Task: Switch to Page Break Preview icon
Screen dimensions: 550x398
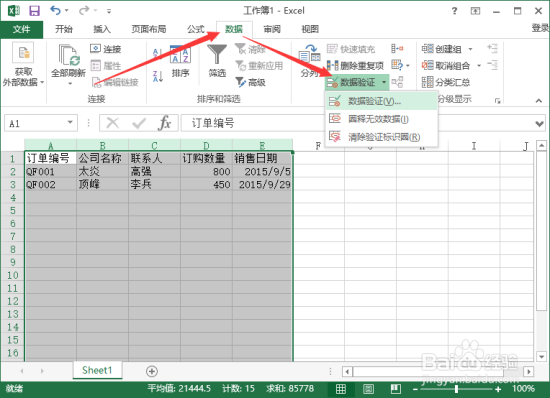Action: click(x=396, y=389)
